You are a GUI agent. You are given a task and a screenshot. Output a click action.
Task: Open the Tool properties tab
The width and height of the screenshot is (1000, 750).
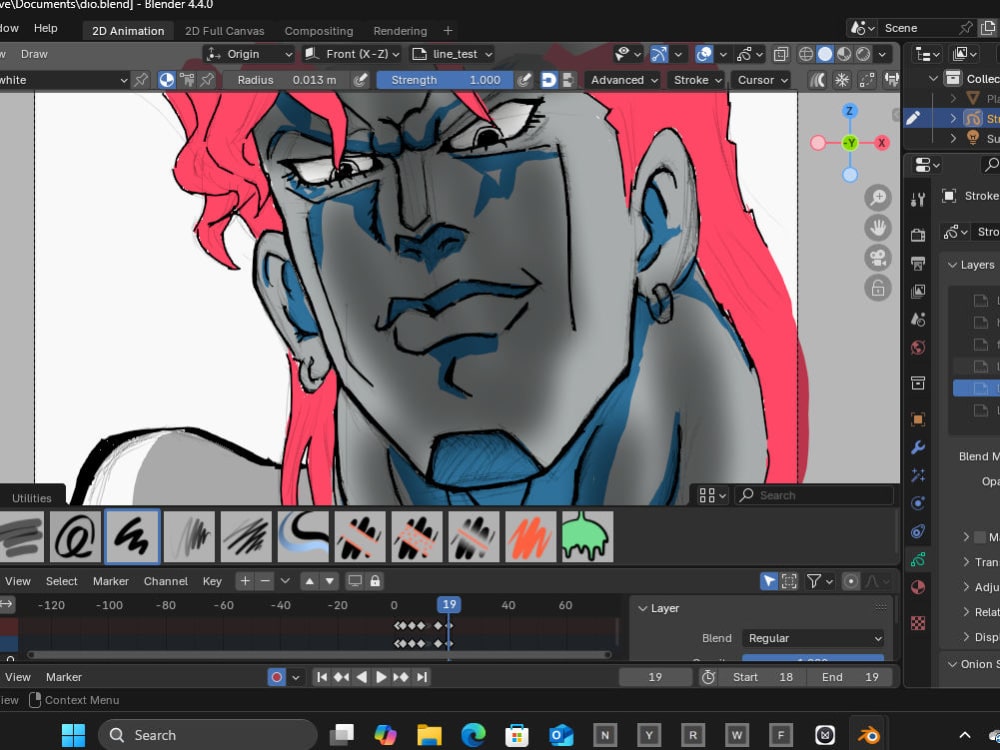[918, 200]
